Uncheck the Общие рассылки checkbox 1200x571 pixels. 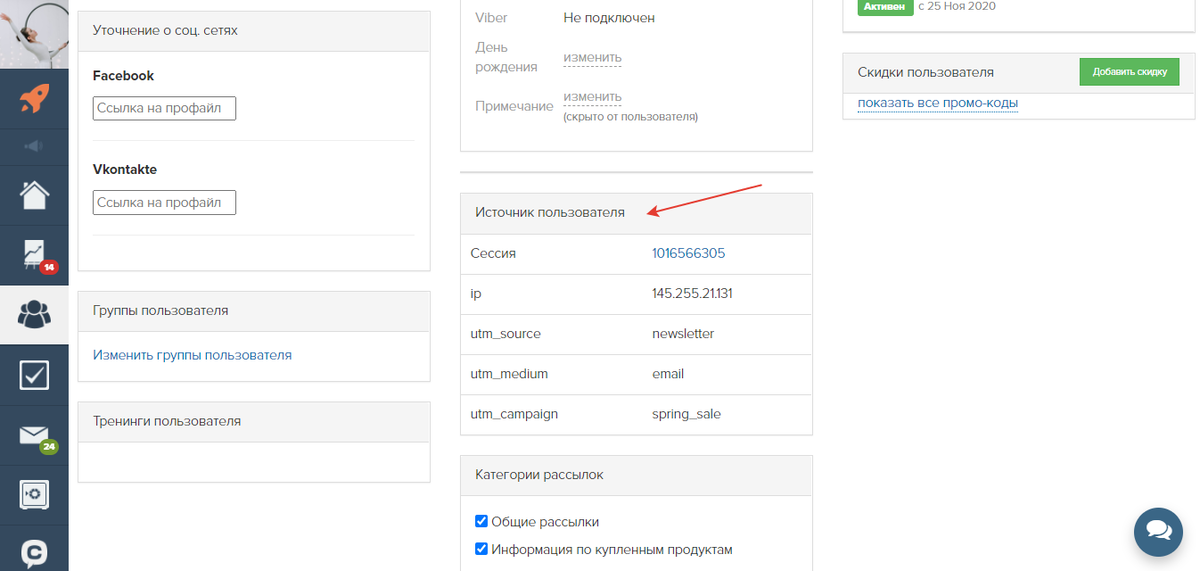481,521
